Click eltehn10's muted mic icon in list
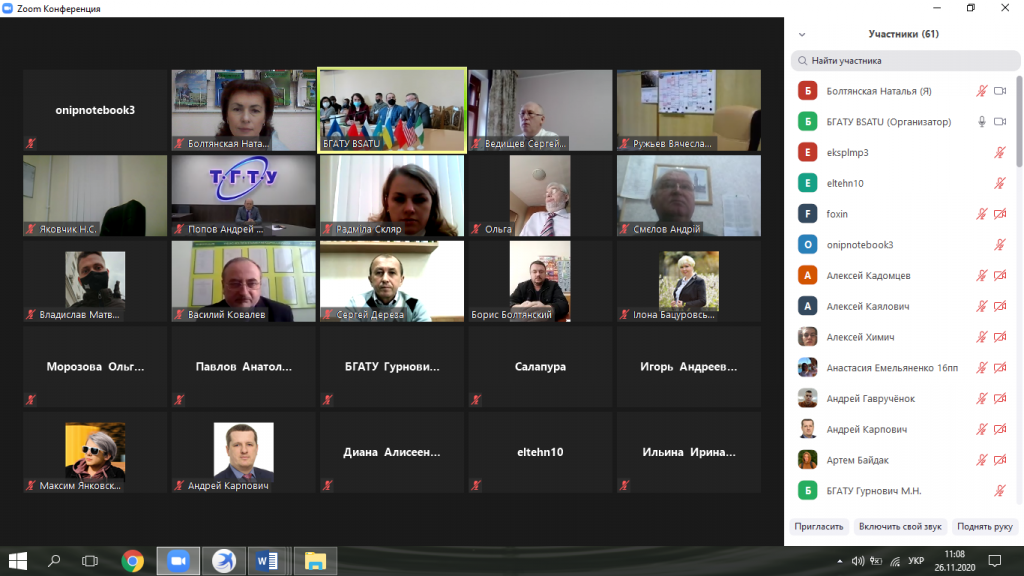1024x576 pixels. (x=1000, y=184)
